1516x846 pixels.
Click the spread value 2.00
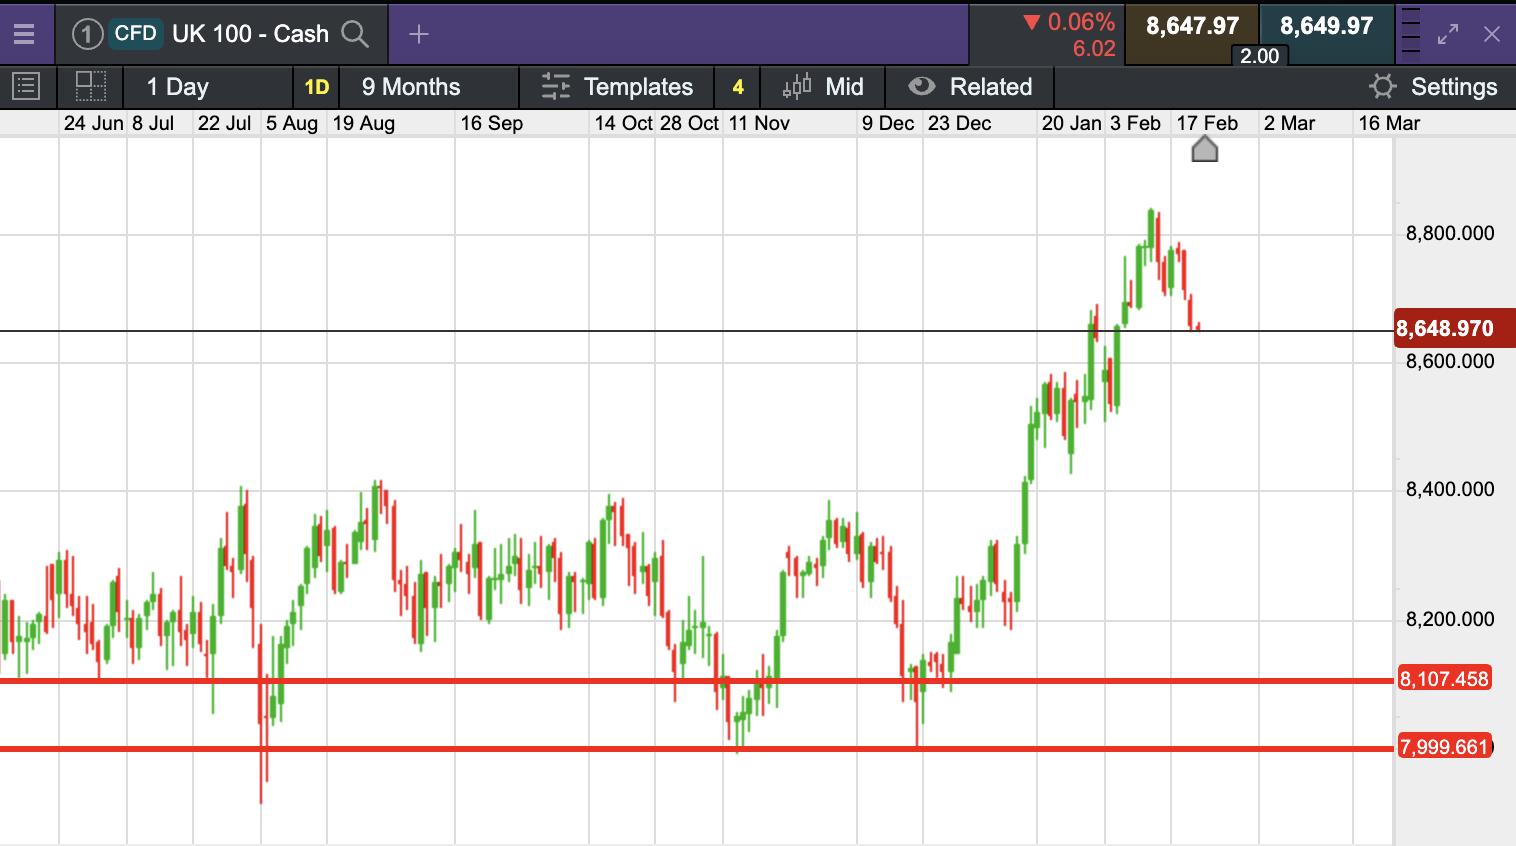click(x=1259, y=56)
